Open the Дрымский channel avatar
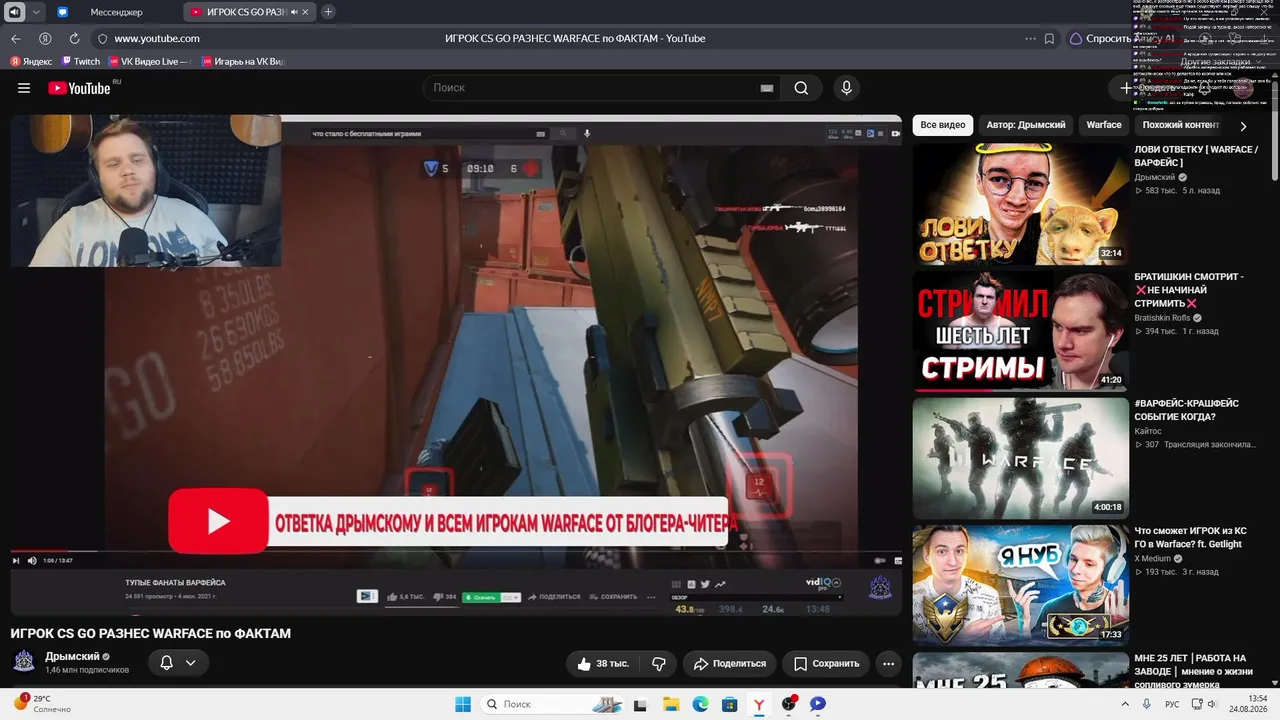This screenshot has height=720, width=1280. (x=24, y=662)
